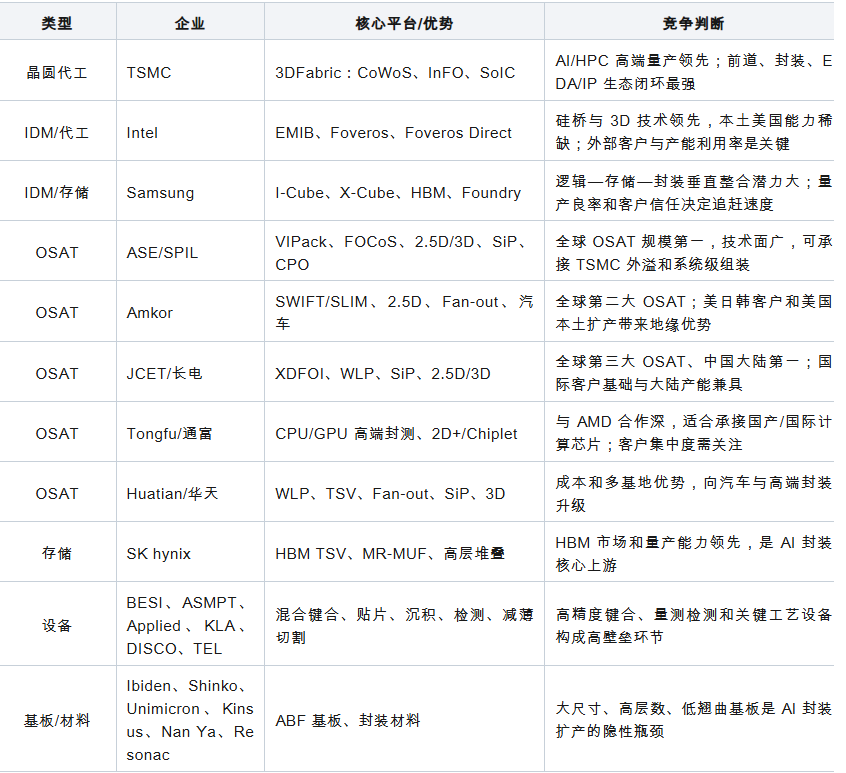Click the 3DFabric: CoWoS, InFO, SoIC cell
Image resolution: width=846 pixels, height=773 pixels.
tap(404, 71)
